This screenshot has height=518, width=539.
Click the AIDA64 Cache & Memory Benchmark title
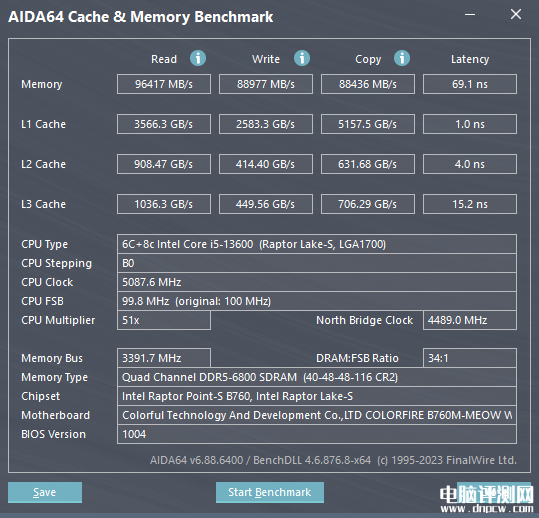[x=141, y=17]
